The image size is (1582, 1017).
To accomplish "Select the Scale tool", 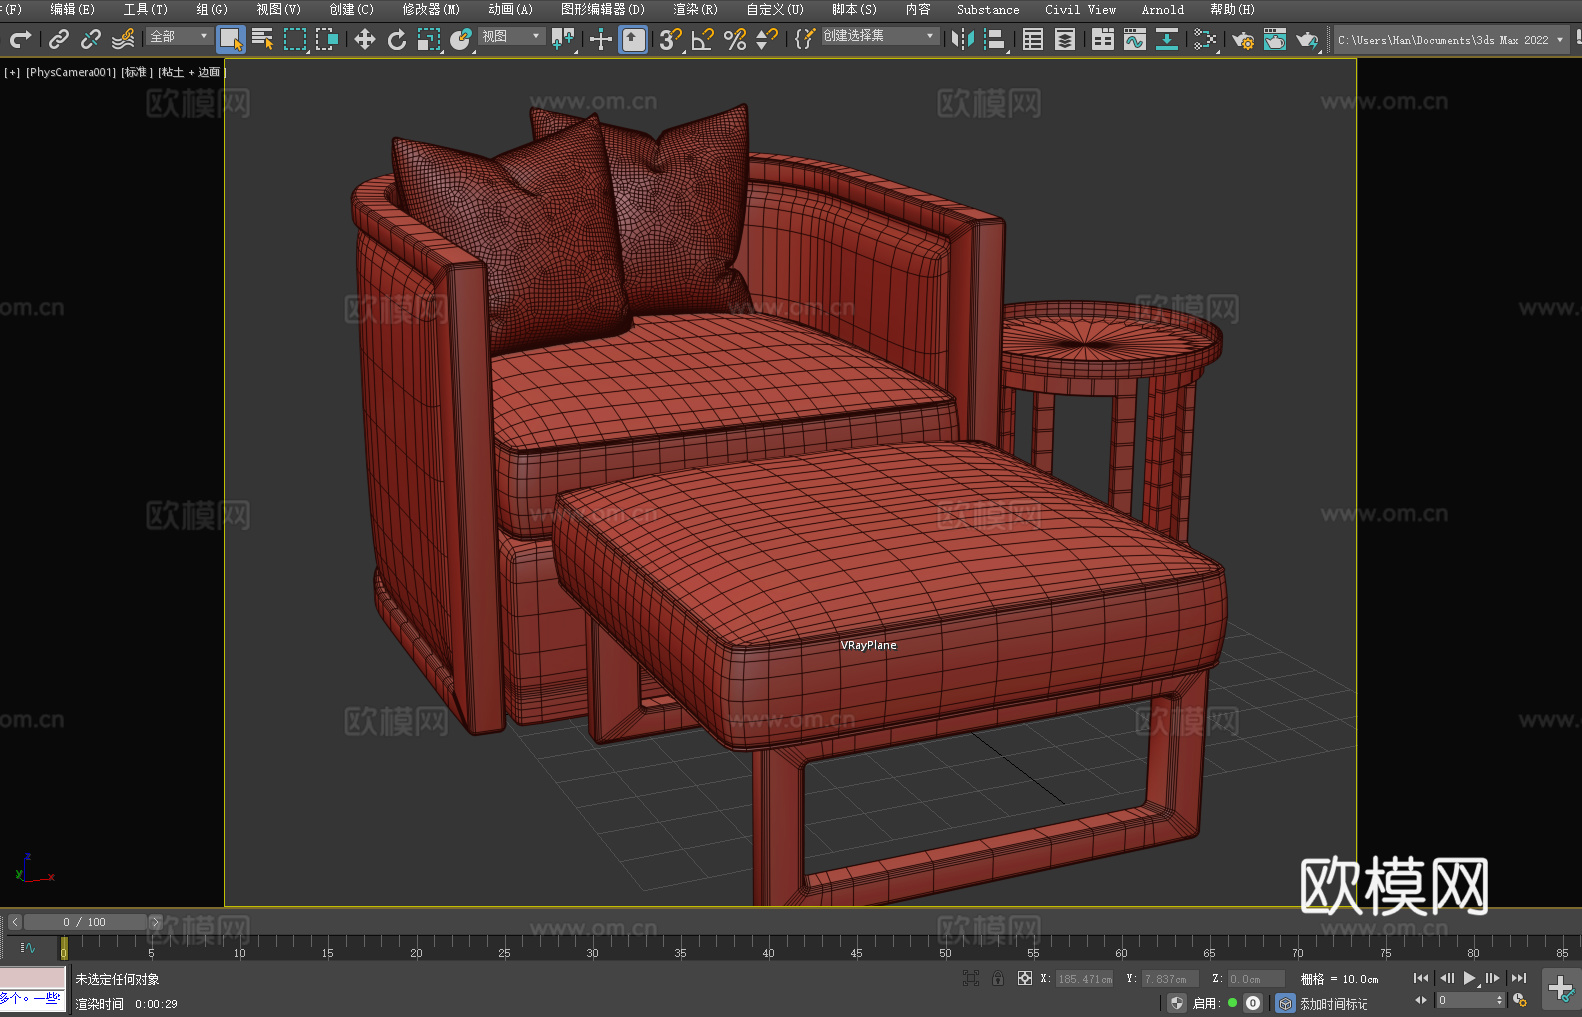I will (429, 39).
